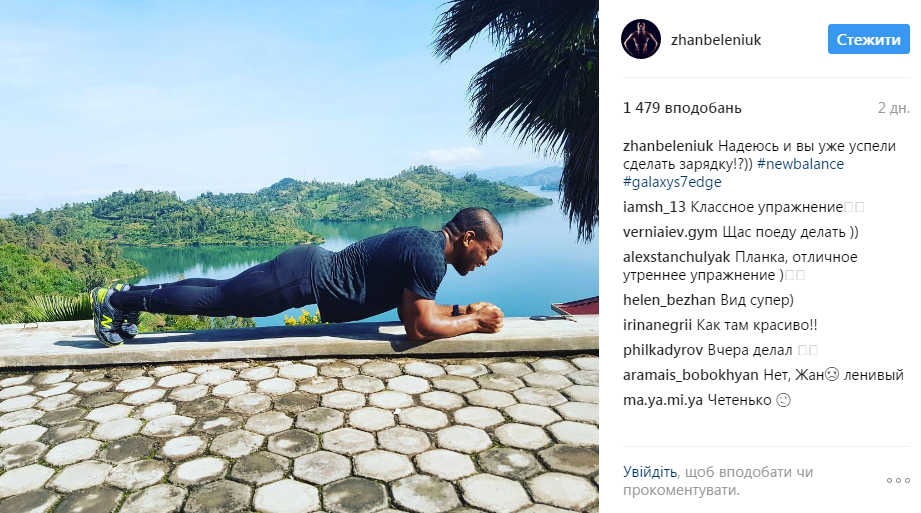Click the plank exercise photo
Screen dimensions: 921x513
click(299, 256)
